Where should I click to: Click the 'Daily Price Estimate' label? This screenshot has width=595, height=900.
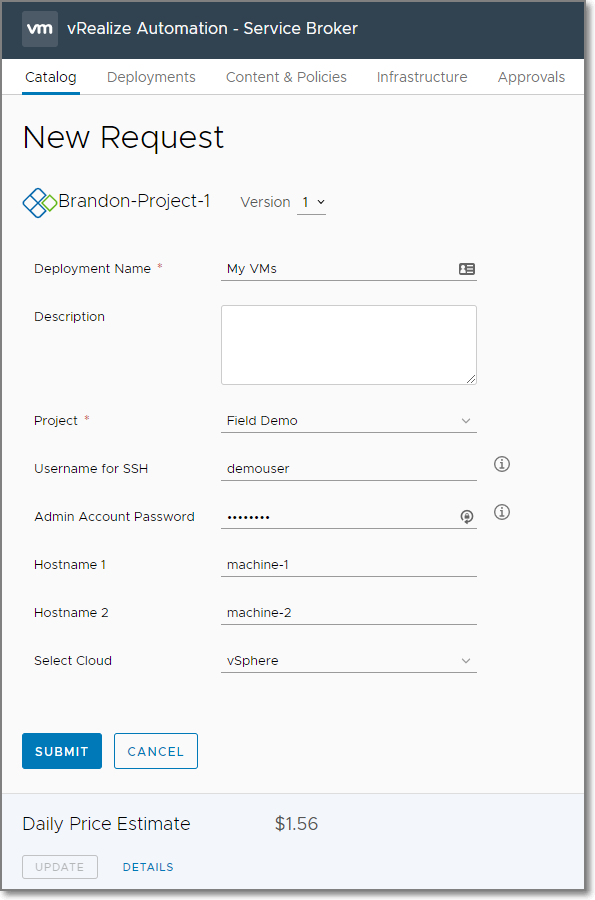pyautogui.click(x=106, y=824)
